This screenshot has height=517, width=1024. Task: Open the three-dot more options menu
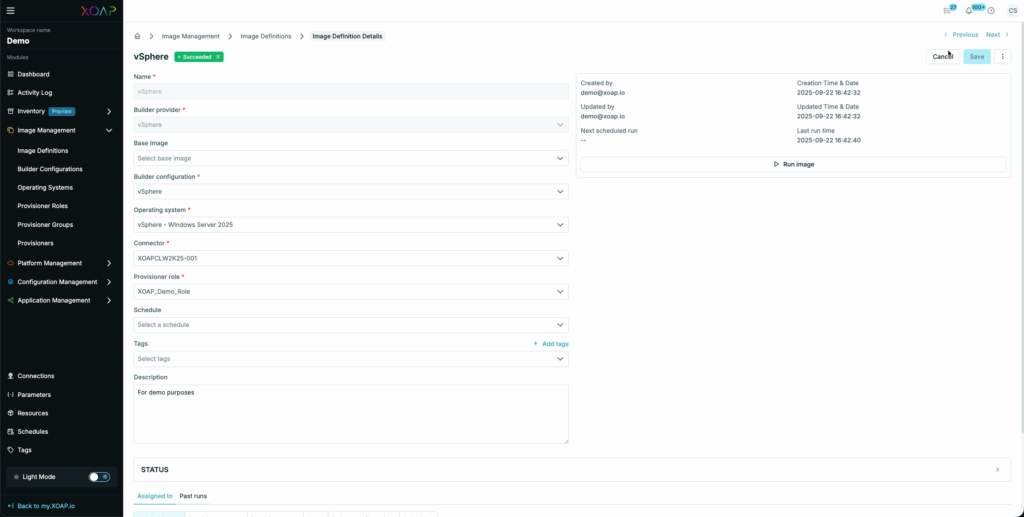click(x=1003, y=57)
